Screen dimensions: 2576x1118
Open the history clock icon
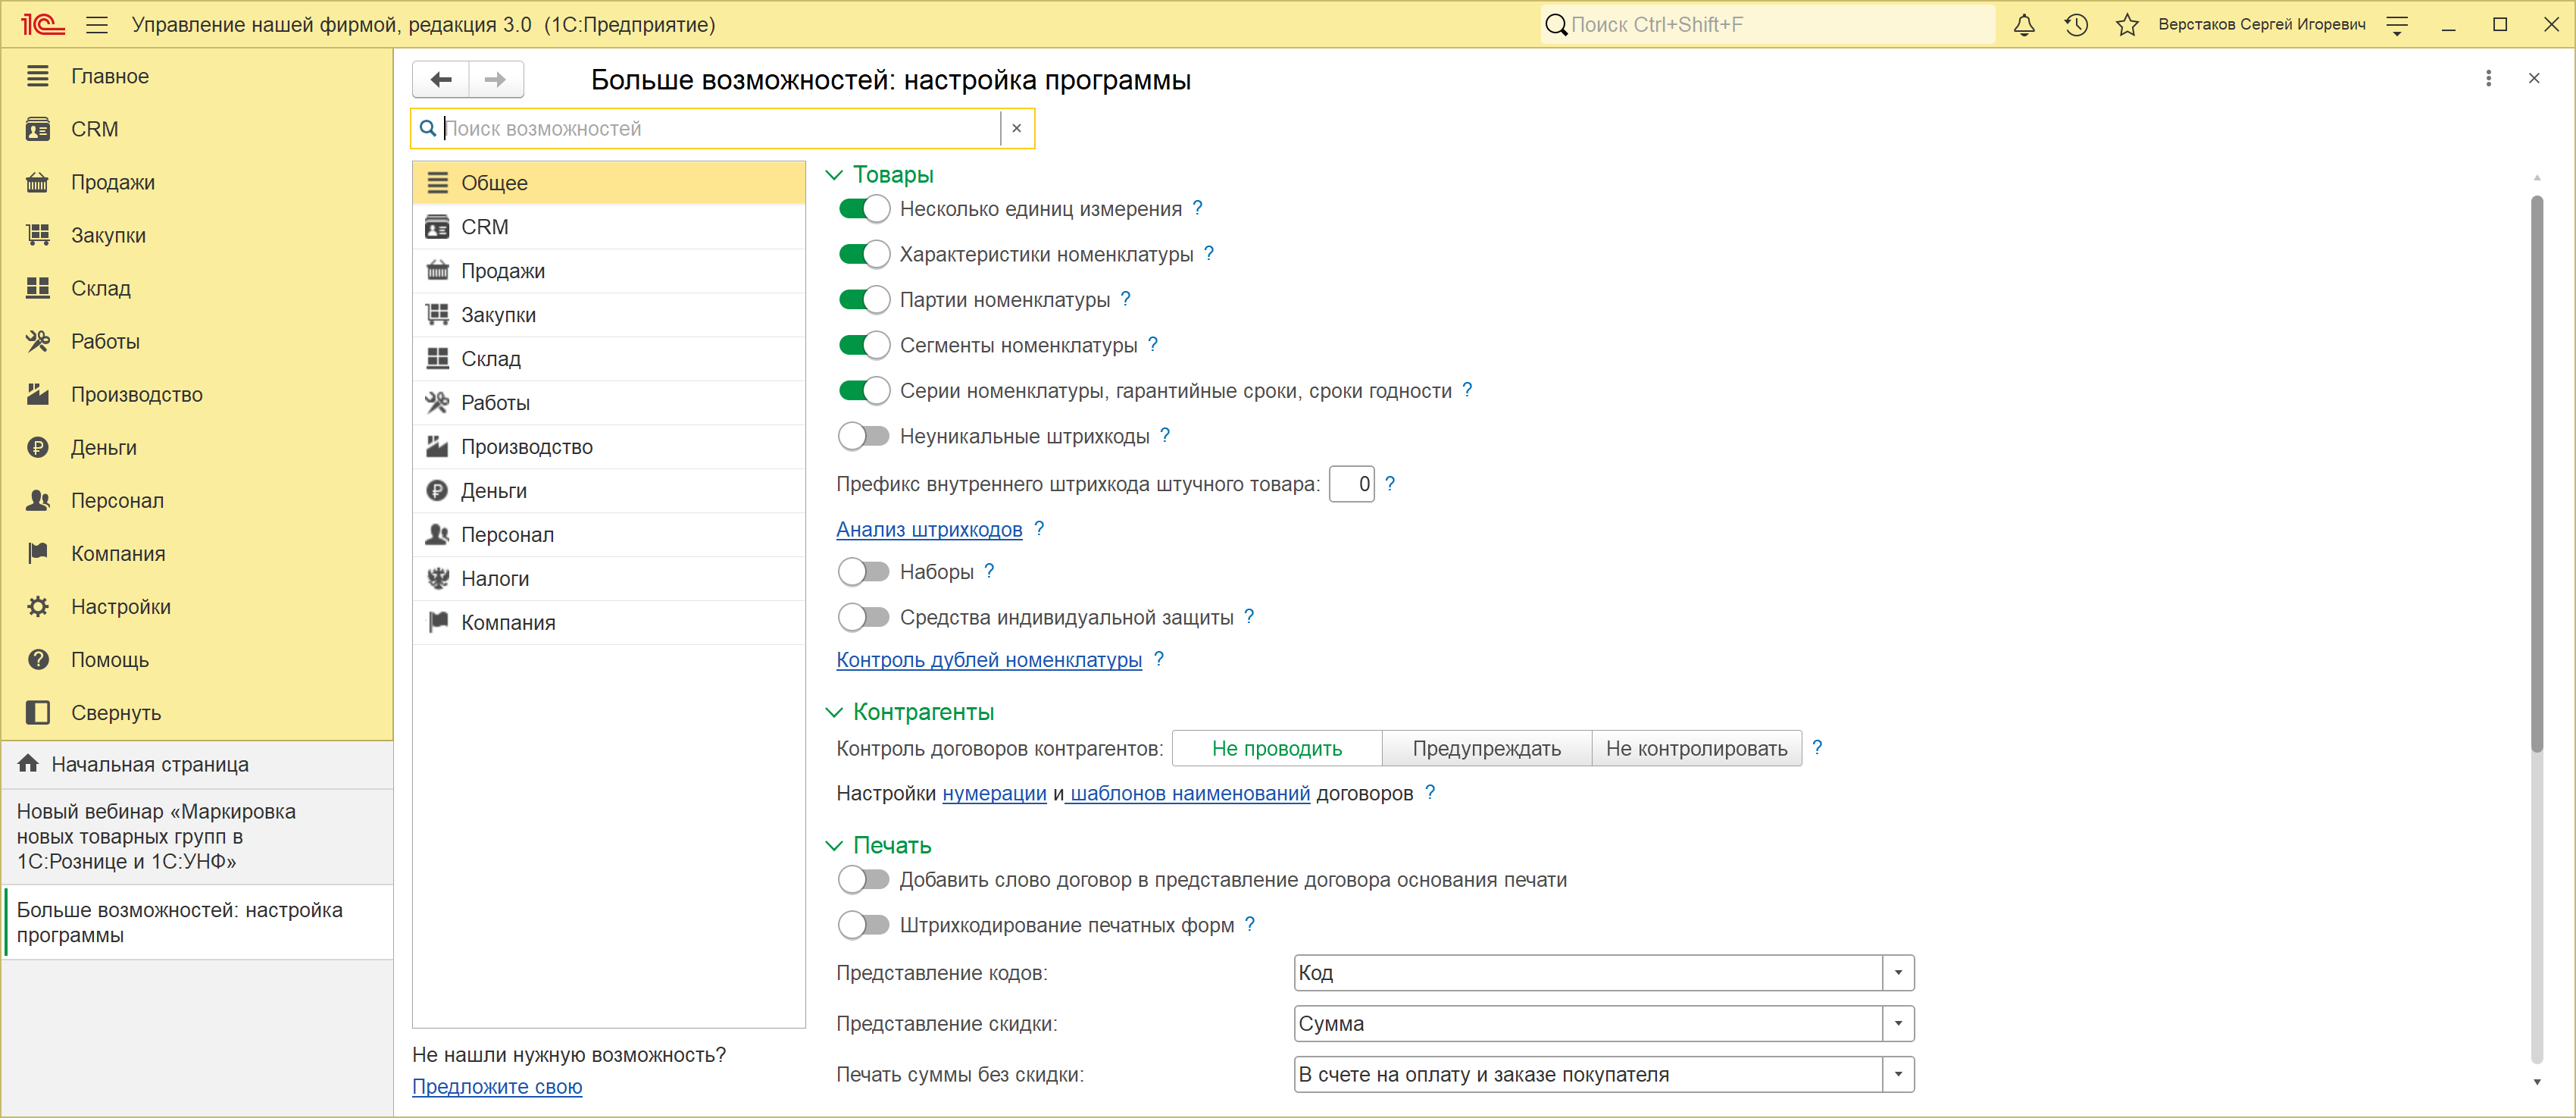[x=2076, y=25]
